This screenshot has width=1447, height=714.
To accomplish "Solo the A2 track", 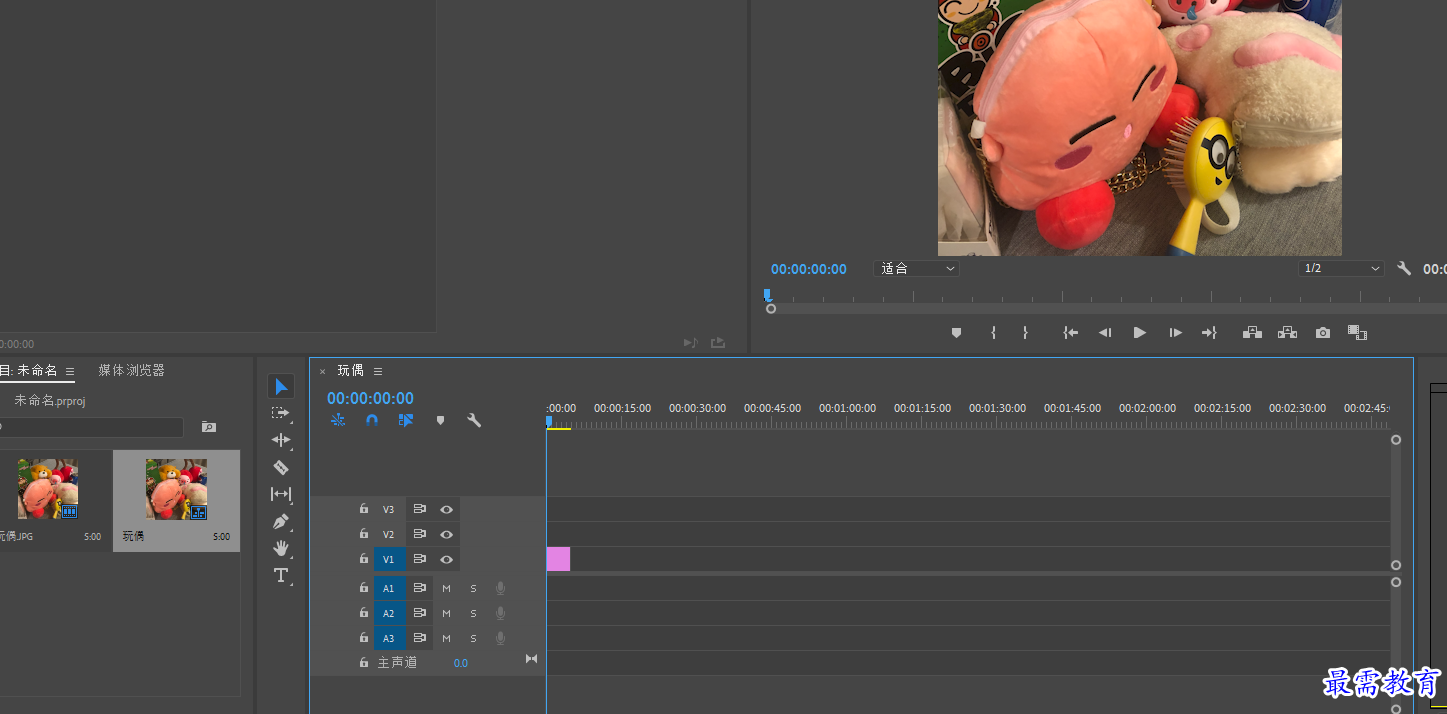I will click(x=473, y=614).
